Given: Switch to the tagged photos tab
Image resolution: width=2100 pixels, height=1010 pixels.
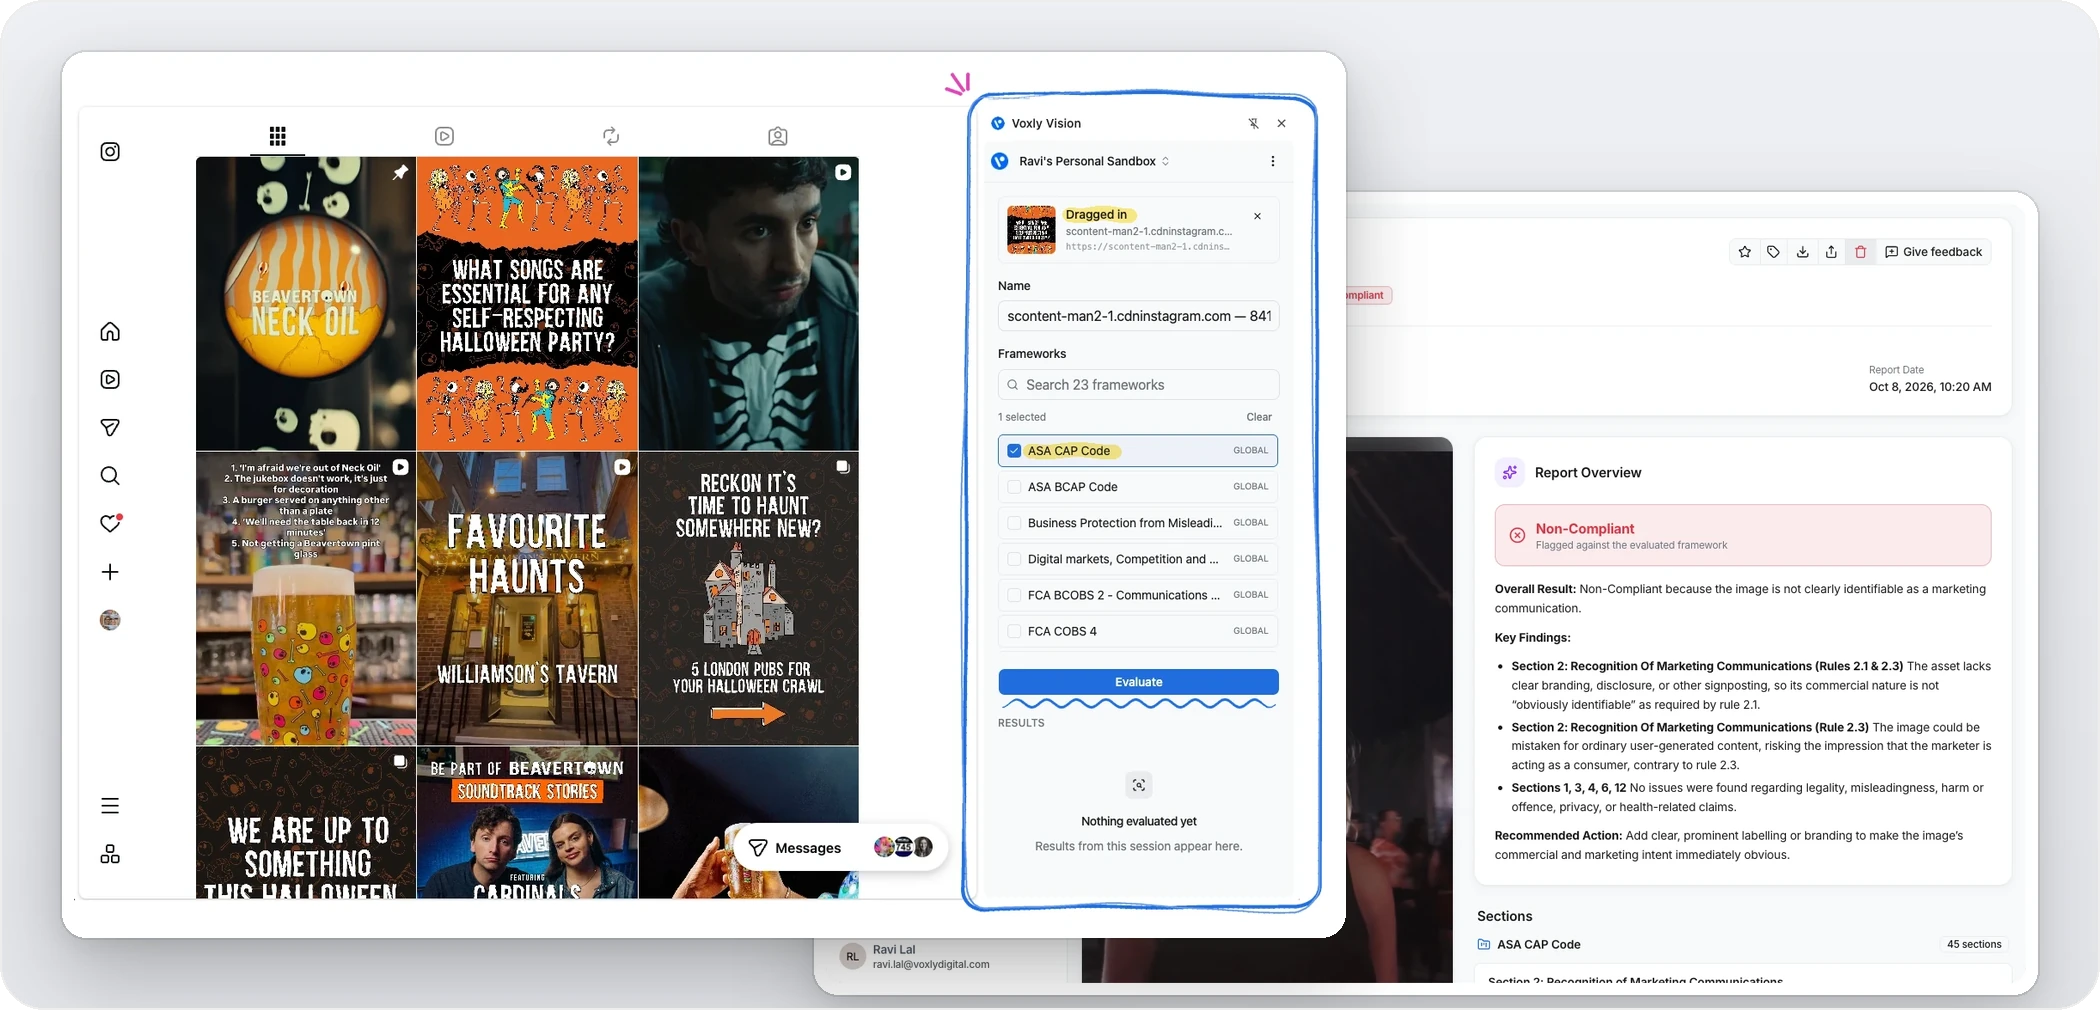Looking at the screenshot, I should pos(778,136).
